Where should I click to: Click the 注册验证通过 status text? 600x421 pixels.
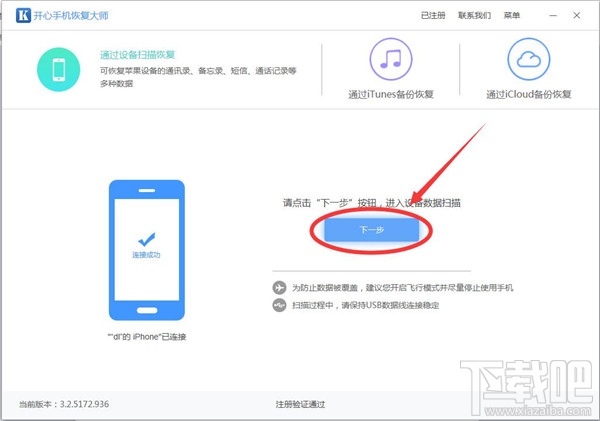coord(301,404)
